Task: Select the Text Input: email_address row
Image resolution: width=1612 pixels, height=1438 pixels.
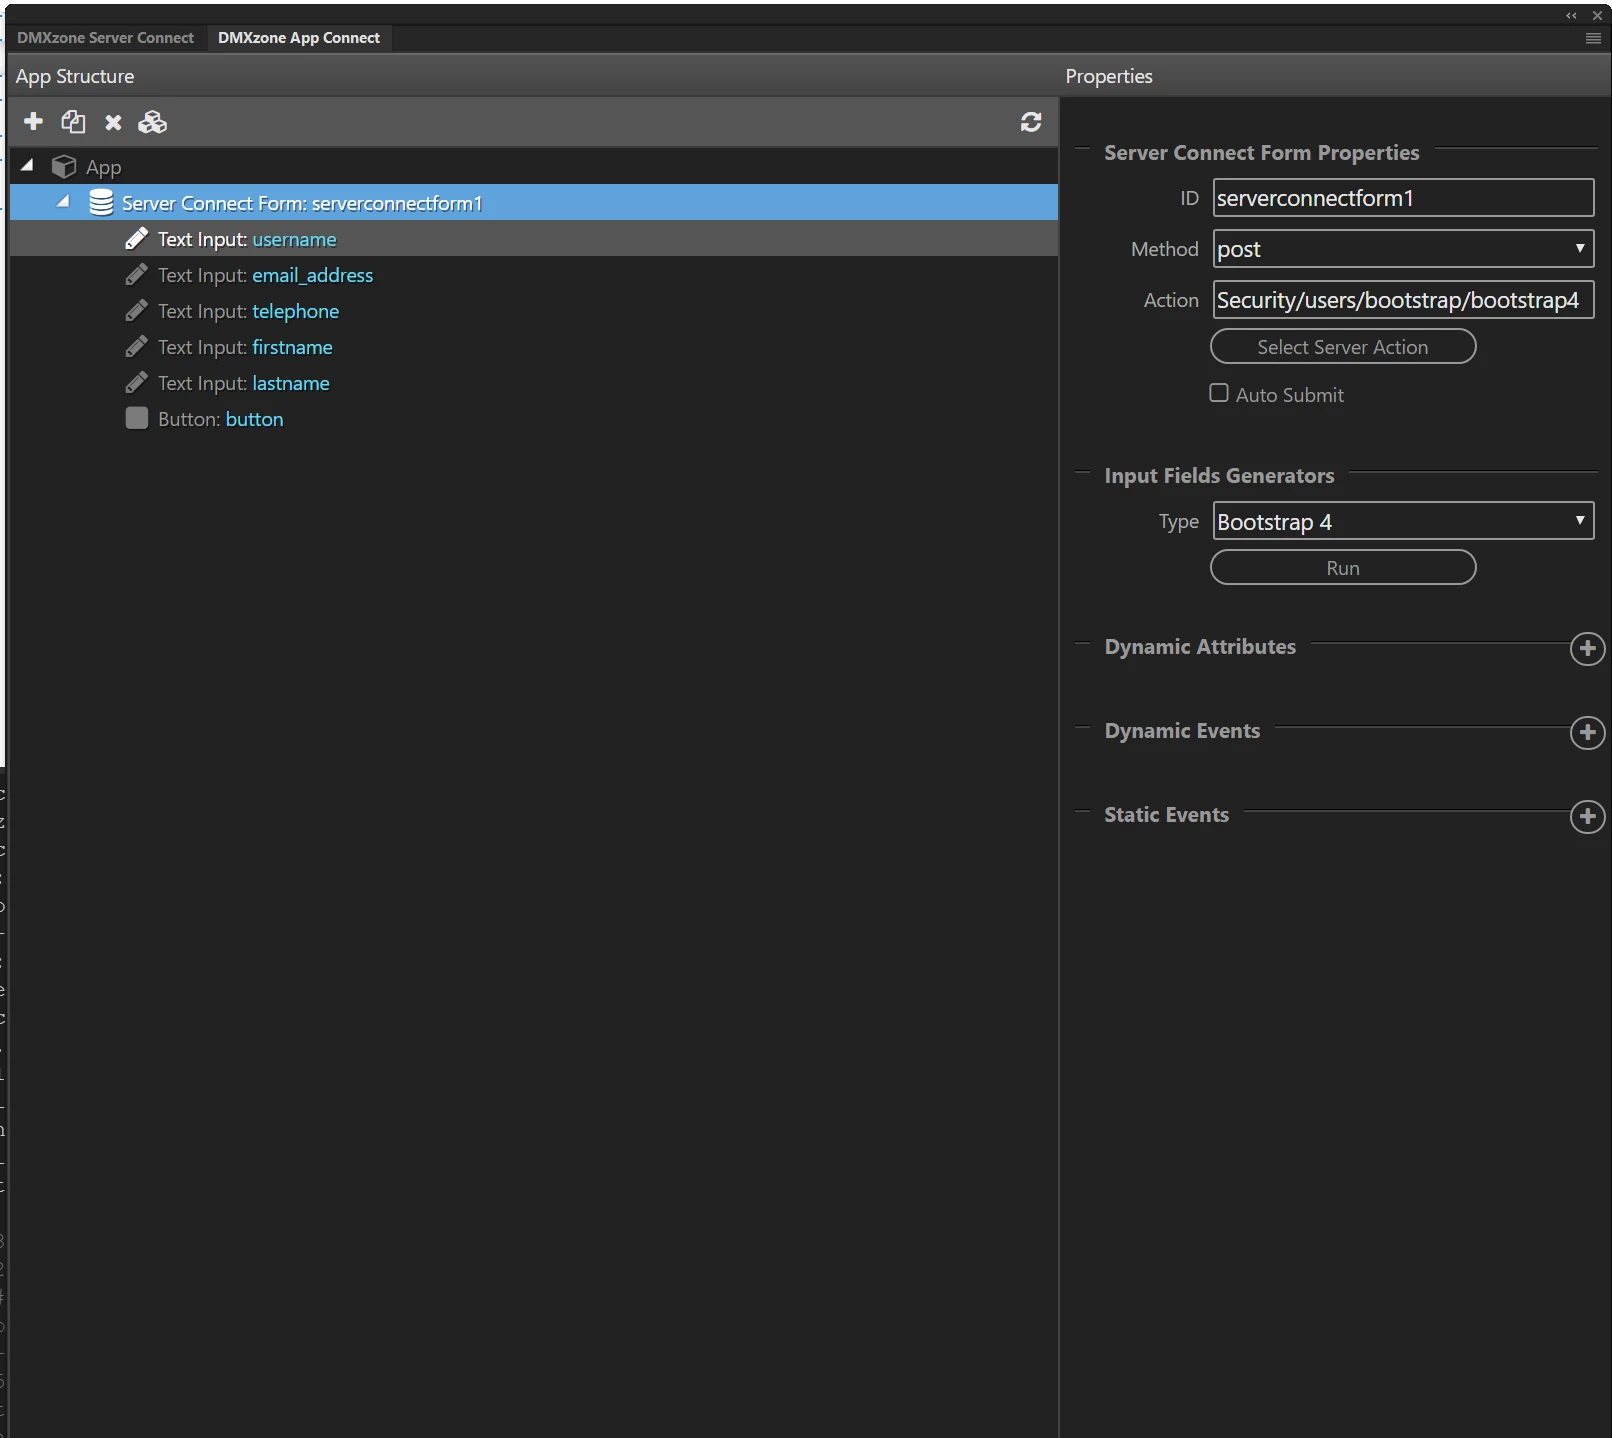Action: point(534,275)
